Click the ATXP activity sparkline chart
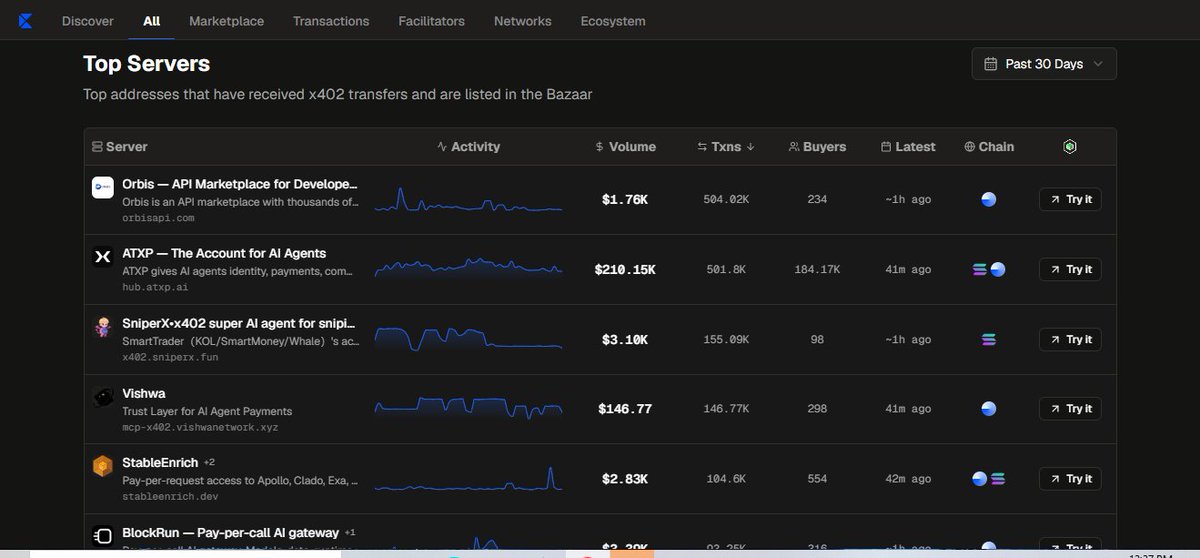The height and width of the screenshot is (558, 1200). pos(468,268)
